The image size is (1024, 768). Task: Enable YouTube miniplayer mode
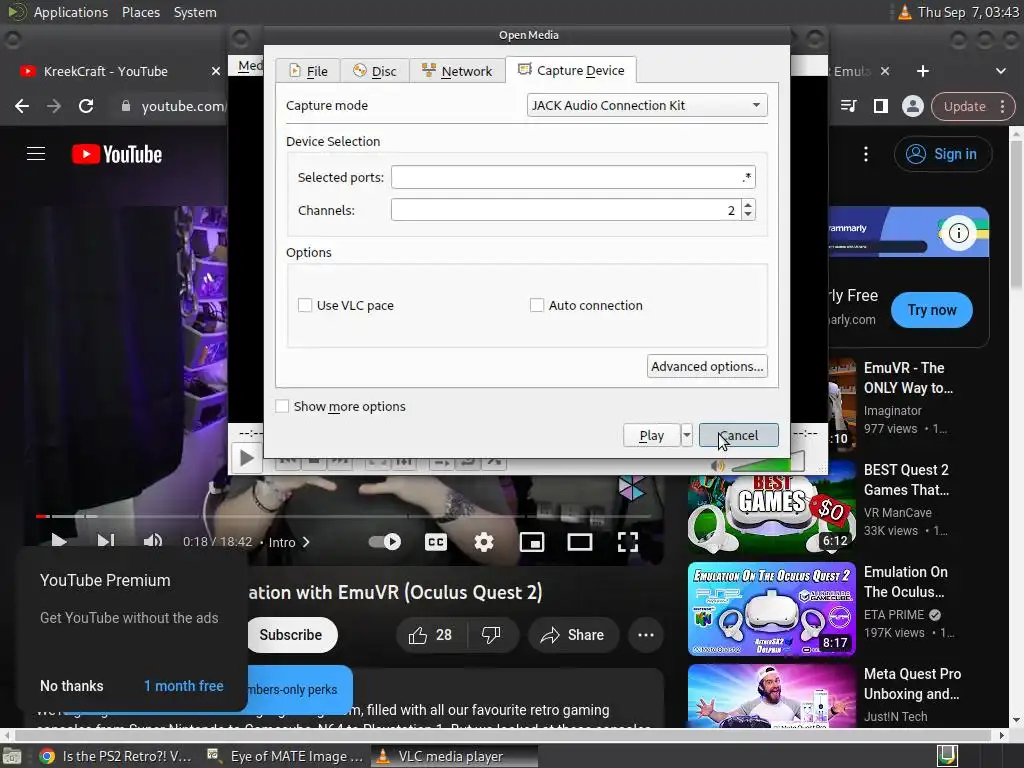coord(532,542)
